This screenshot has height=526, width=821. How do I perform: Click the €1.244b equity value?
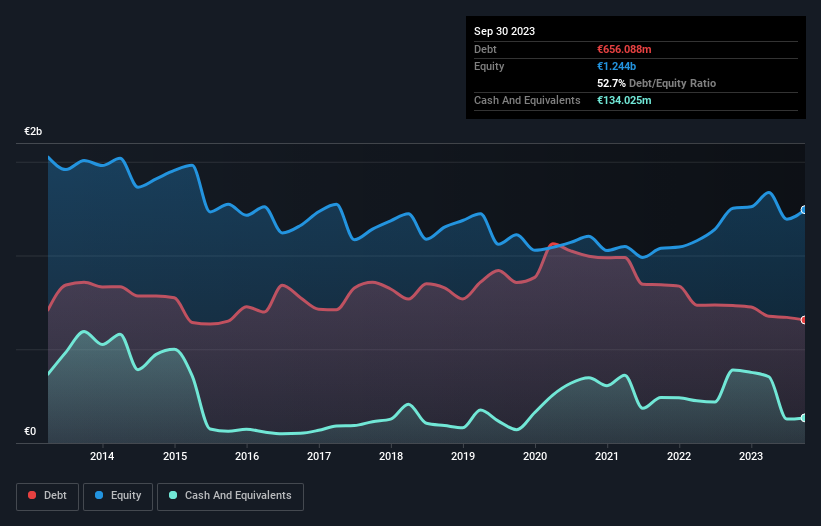point(616,66)
